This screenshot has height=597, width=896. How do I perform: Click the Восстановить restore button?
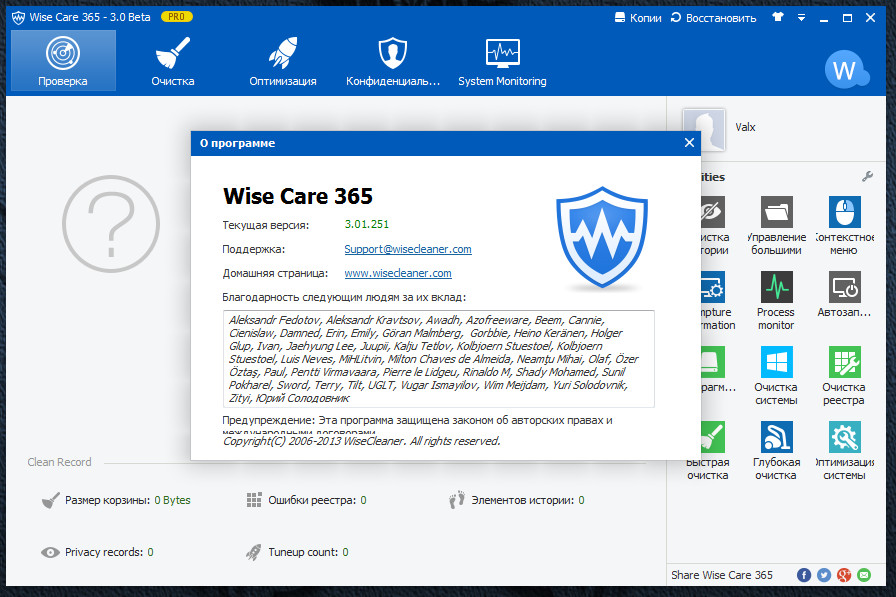point(713,18)
